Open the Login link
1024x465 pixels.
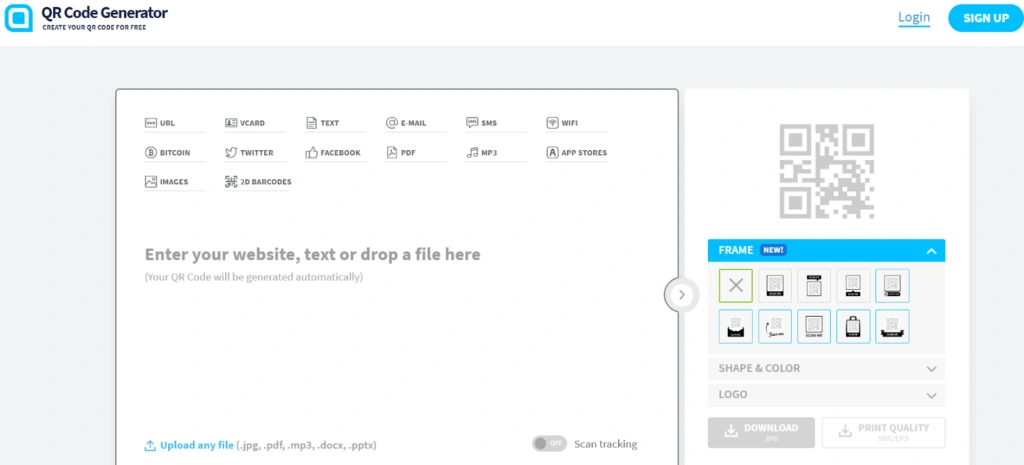914,17
